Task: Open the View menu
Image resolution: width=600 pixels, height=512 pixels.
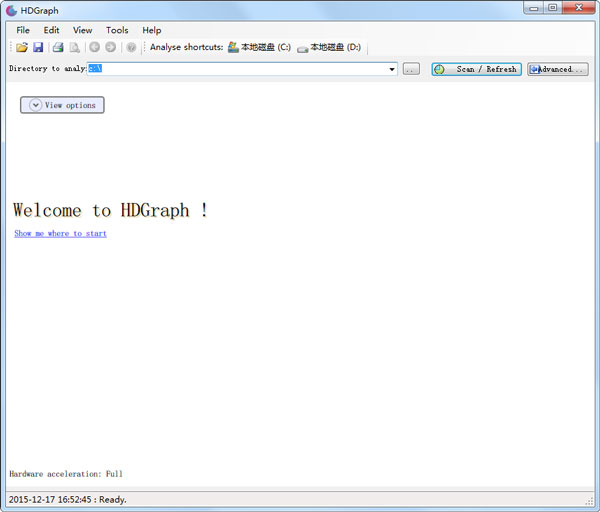Action: tap(83, 30)
